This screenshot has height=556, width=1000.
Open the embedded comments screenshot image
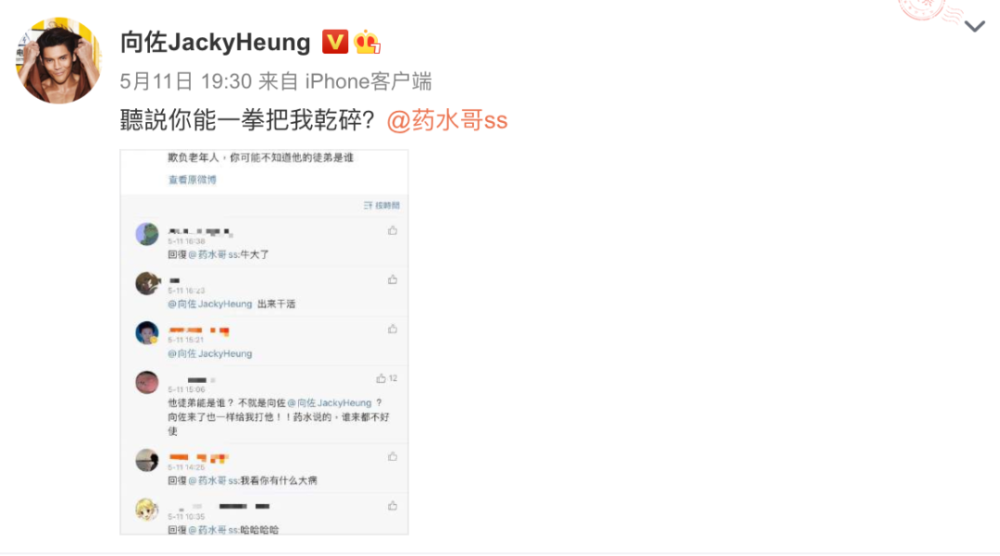coord(264,342)
